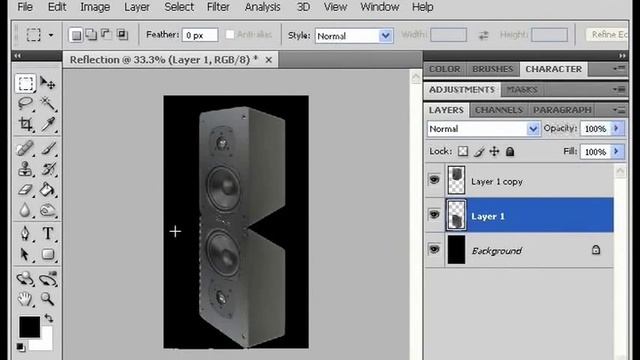This screenshot has height=360, width=640.
Task: Select the Blur tool
Action: (x=25, y=210)
